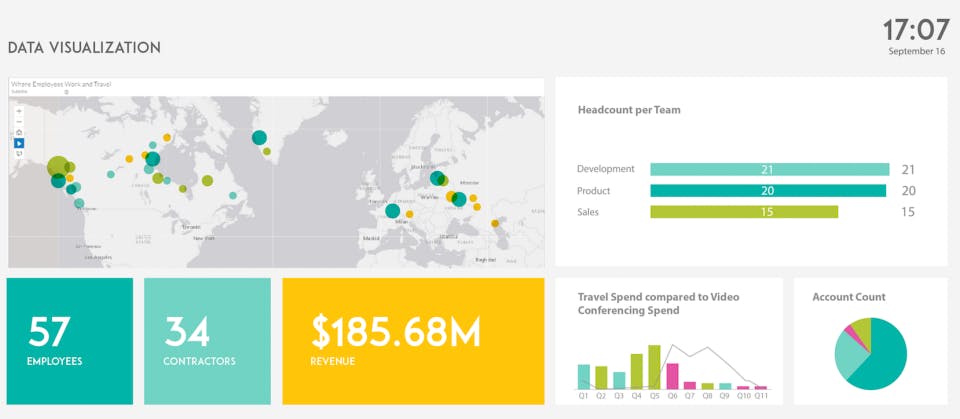Click the teal bubble near Milan on the map
This screenshot has height=419, width=960.
pyautogui.click(x=392, y=211)
